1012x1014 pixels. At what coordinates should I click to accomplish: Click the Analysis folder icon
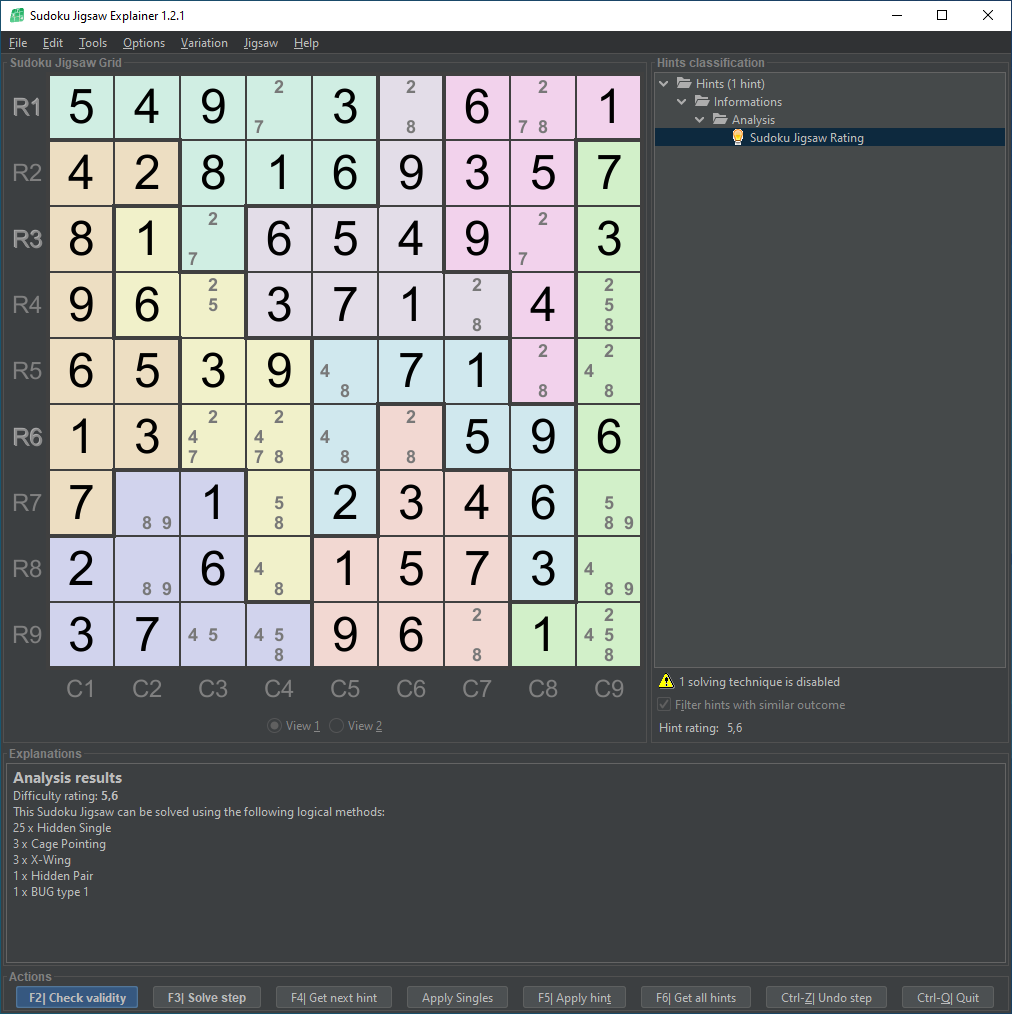click(720, 119)
